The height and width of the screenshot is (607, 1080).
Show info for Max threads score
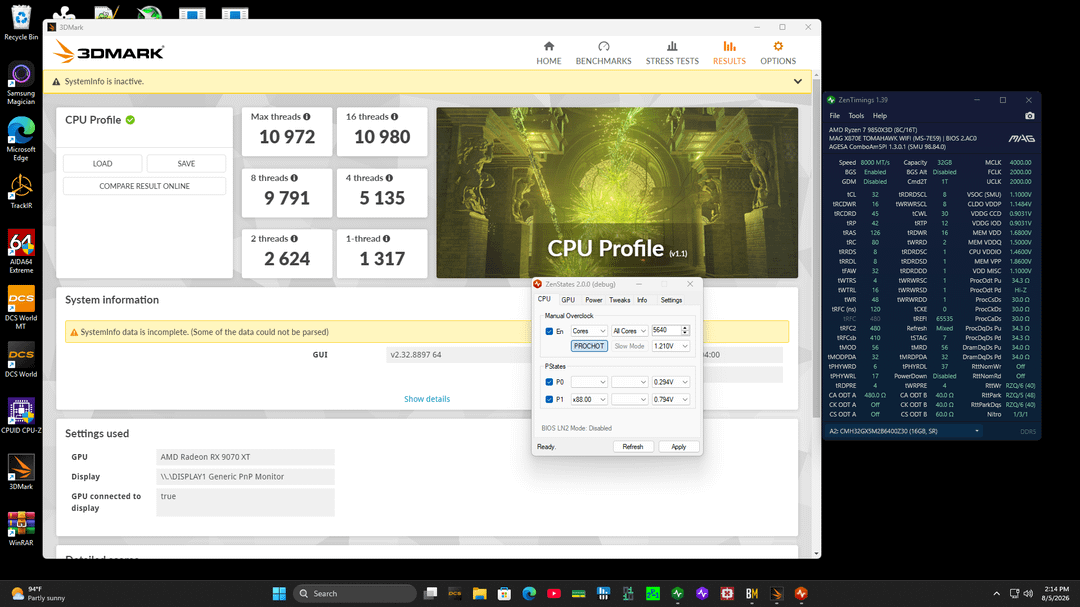307,117
